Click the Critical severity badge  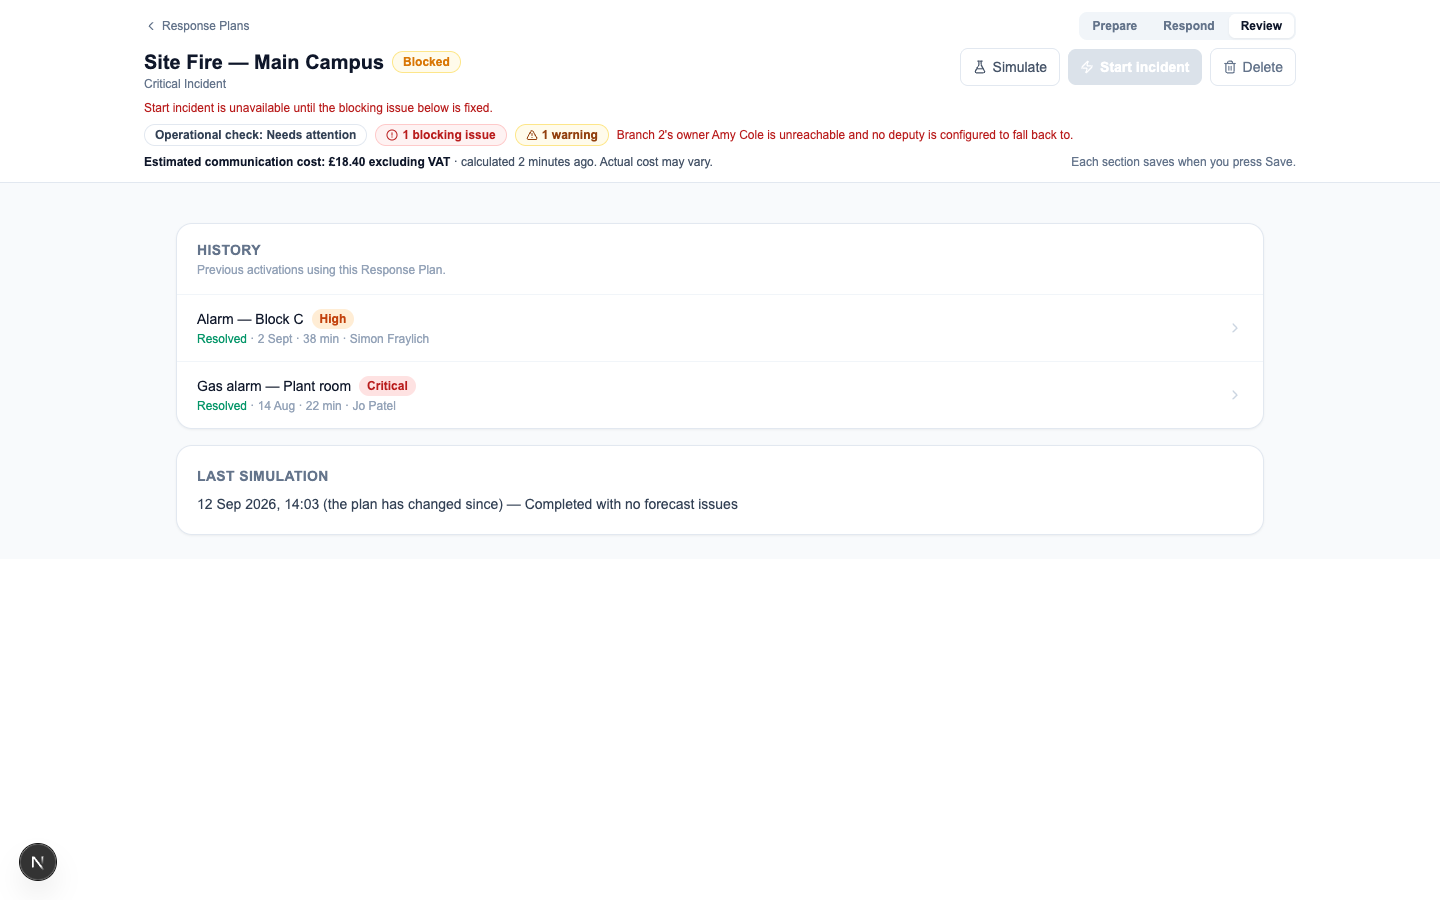click(x=387, y=386)
